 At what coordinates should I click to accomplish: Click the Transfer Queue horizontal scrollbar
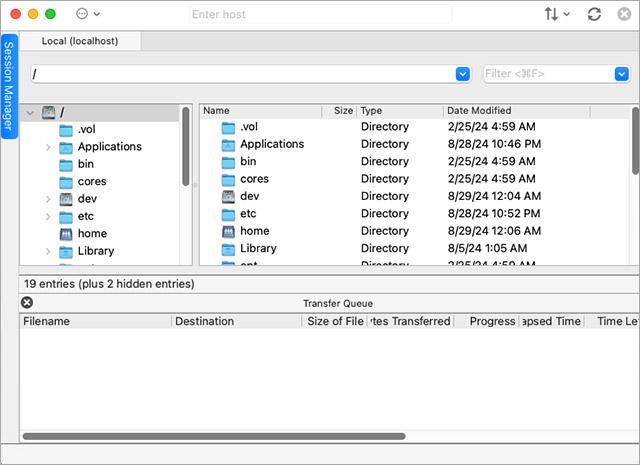pos(214,436)
